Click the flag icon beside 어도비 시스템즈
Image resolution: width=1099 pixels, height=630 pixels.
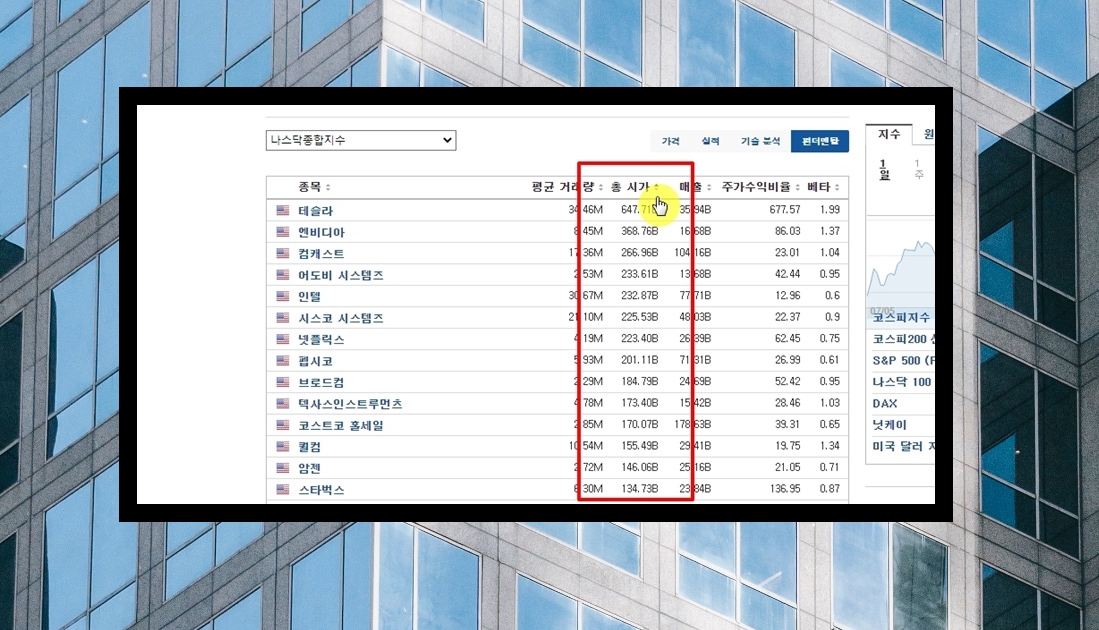pyautogui.click(x=282, y=275)
